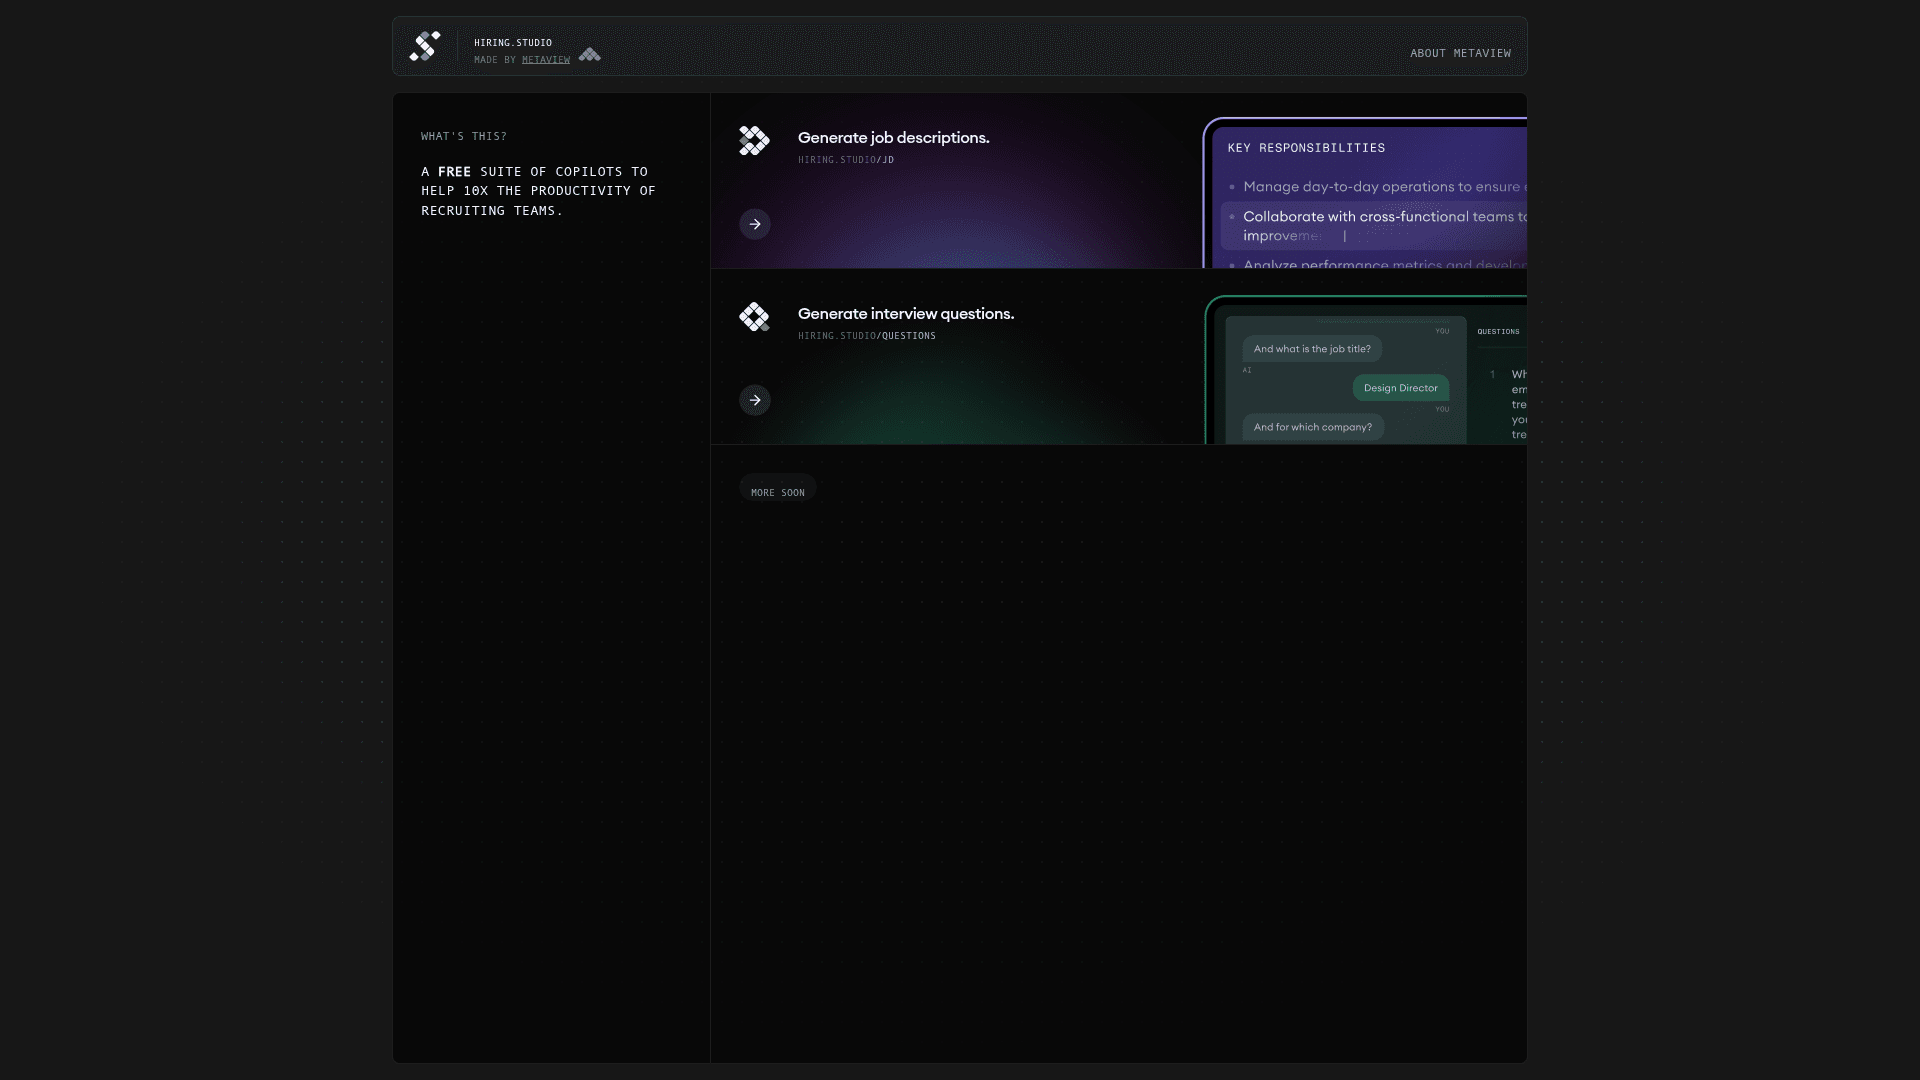
Task: Select the KEY RESPONSIBILITIES heading in purple preview
Action: [1306, 147]
